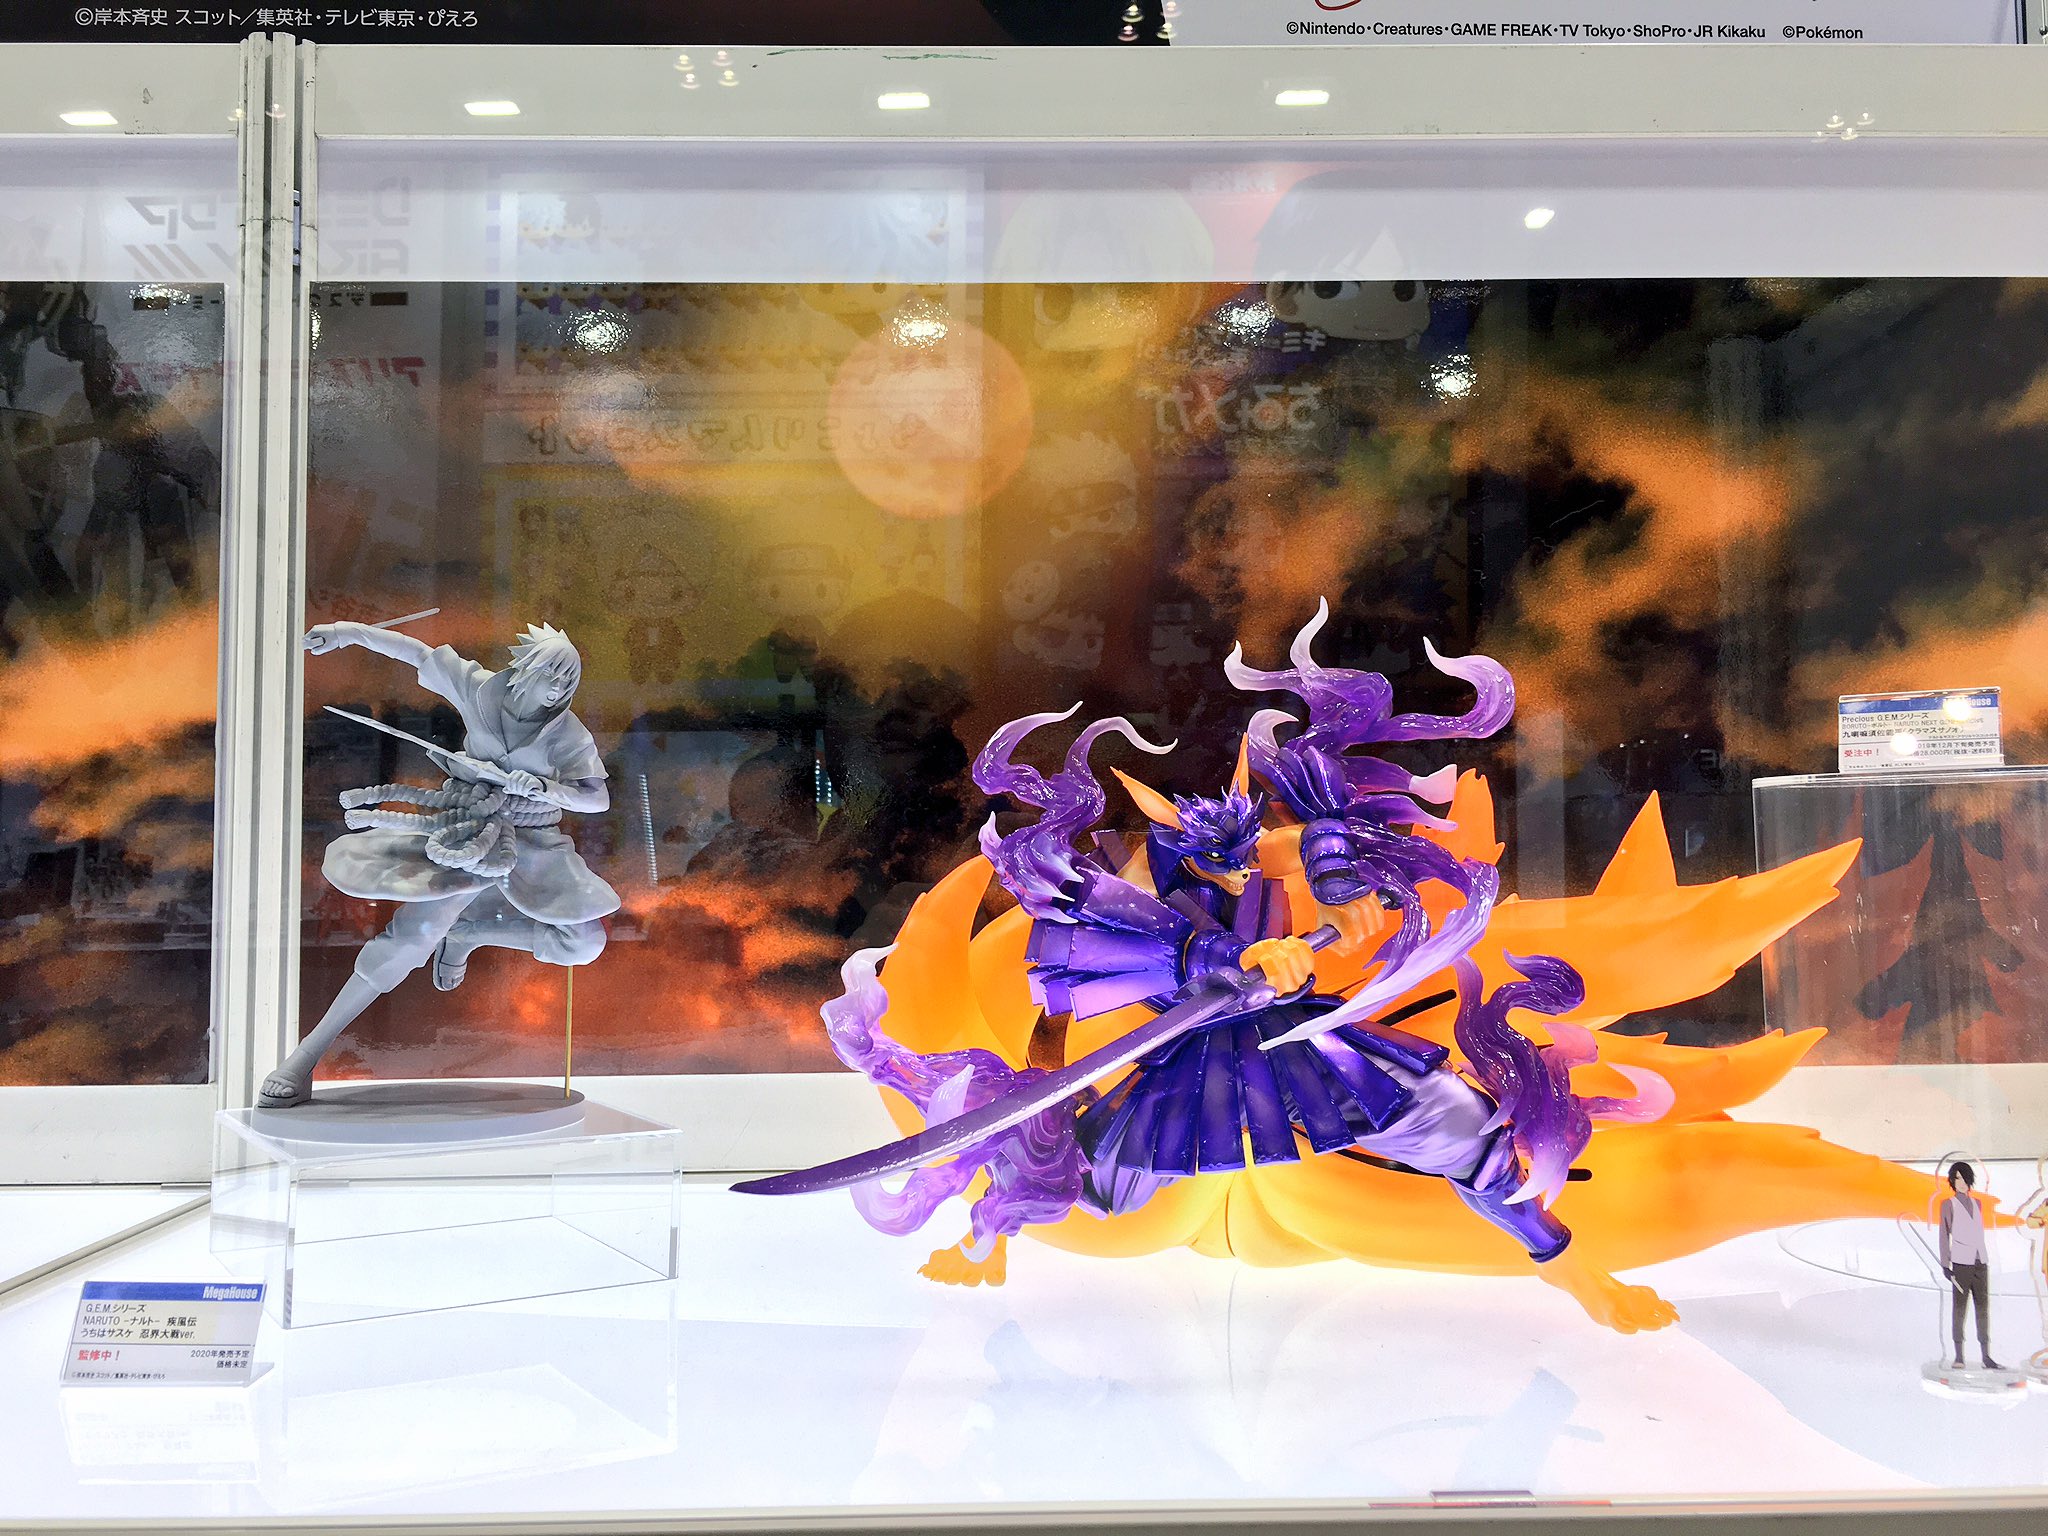Click the red '受注中!' text

tap(1861, 752)
